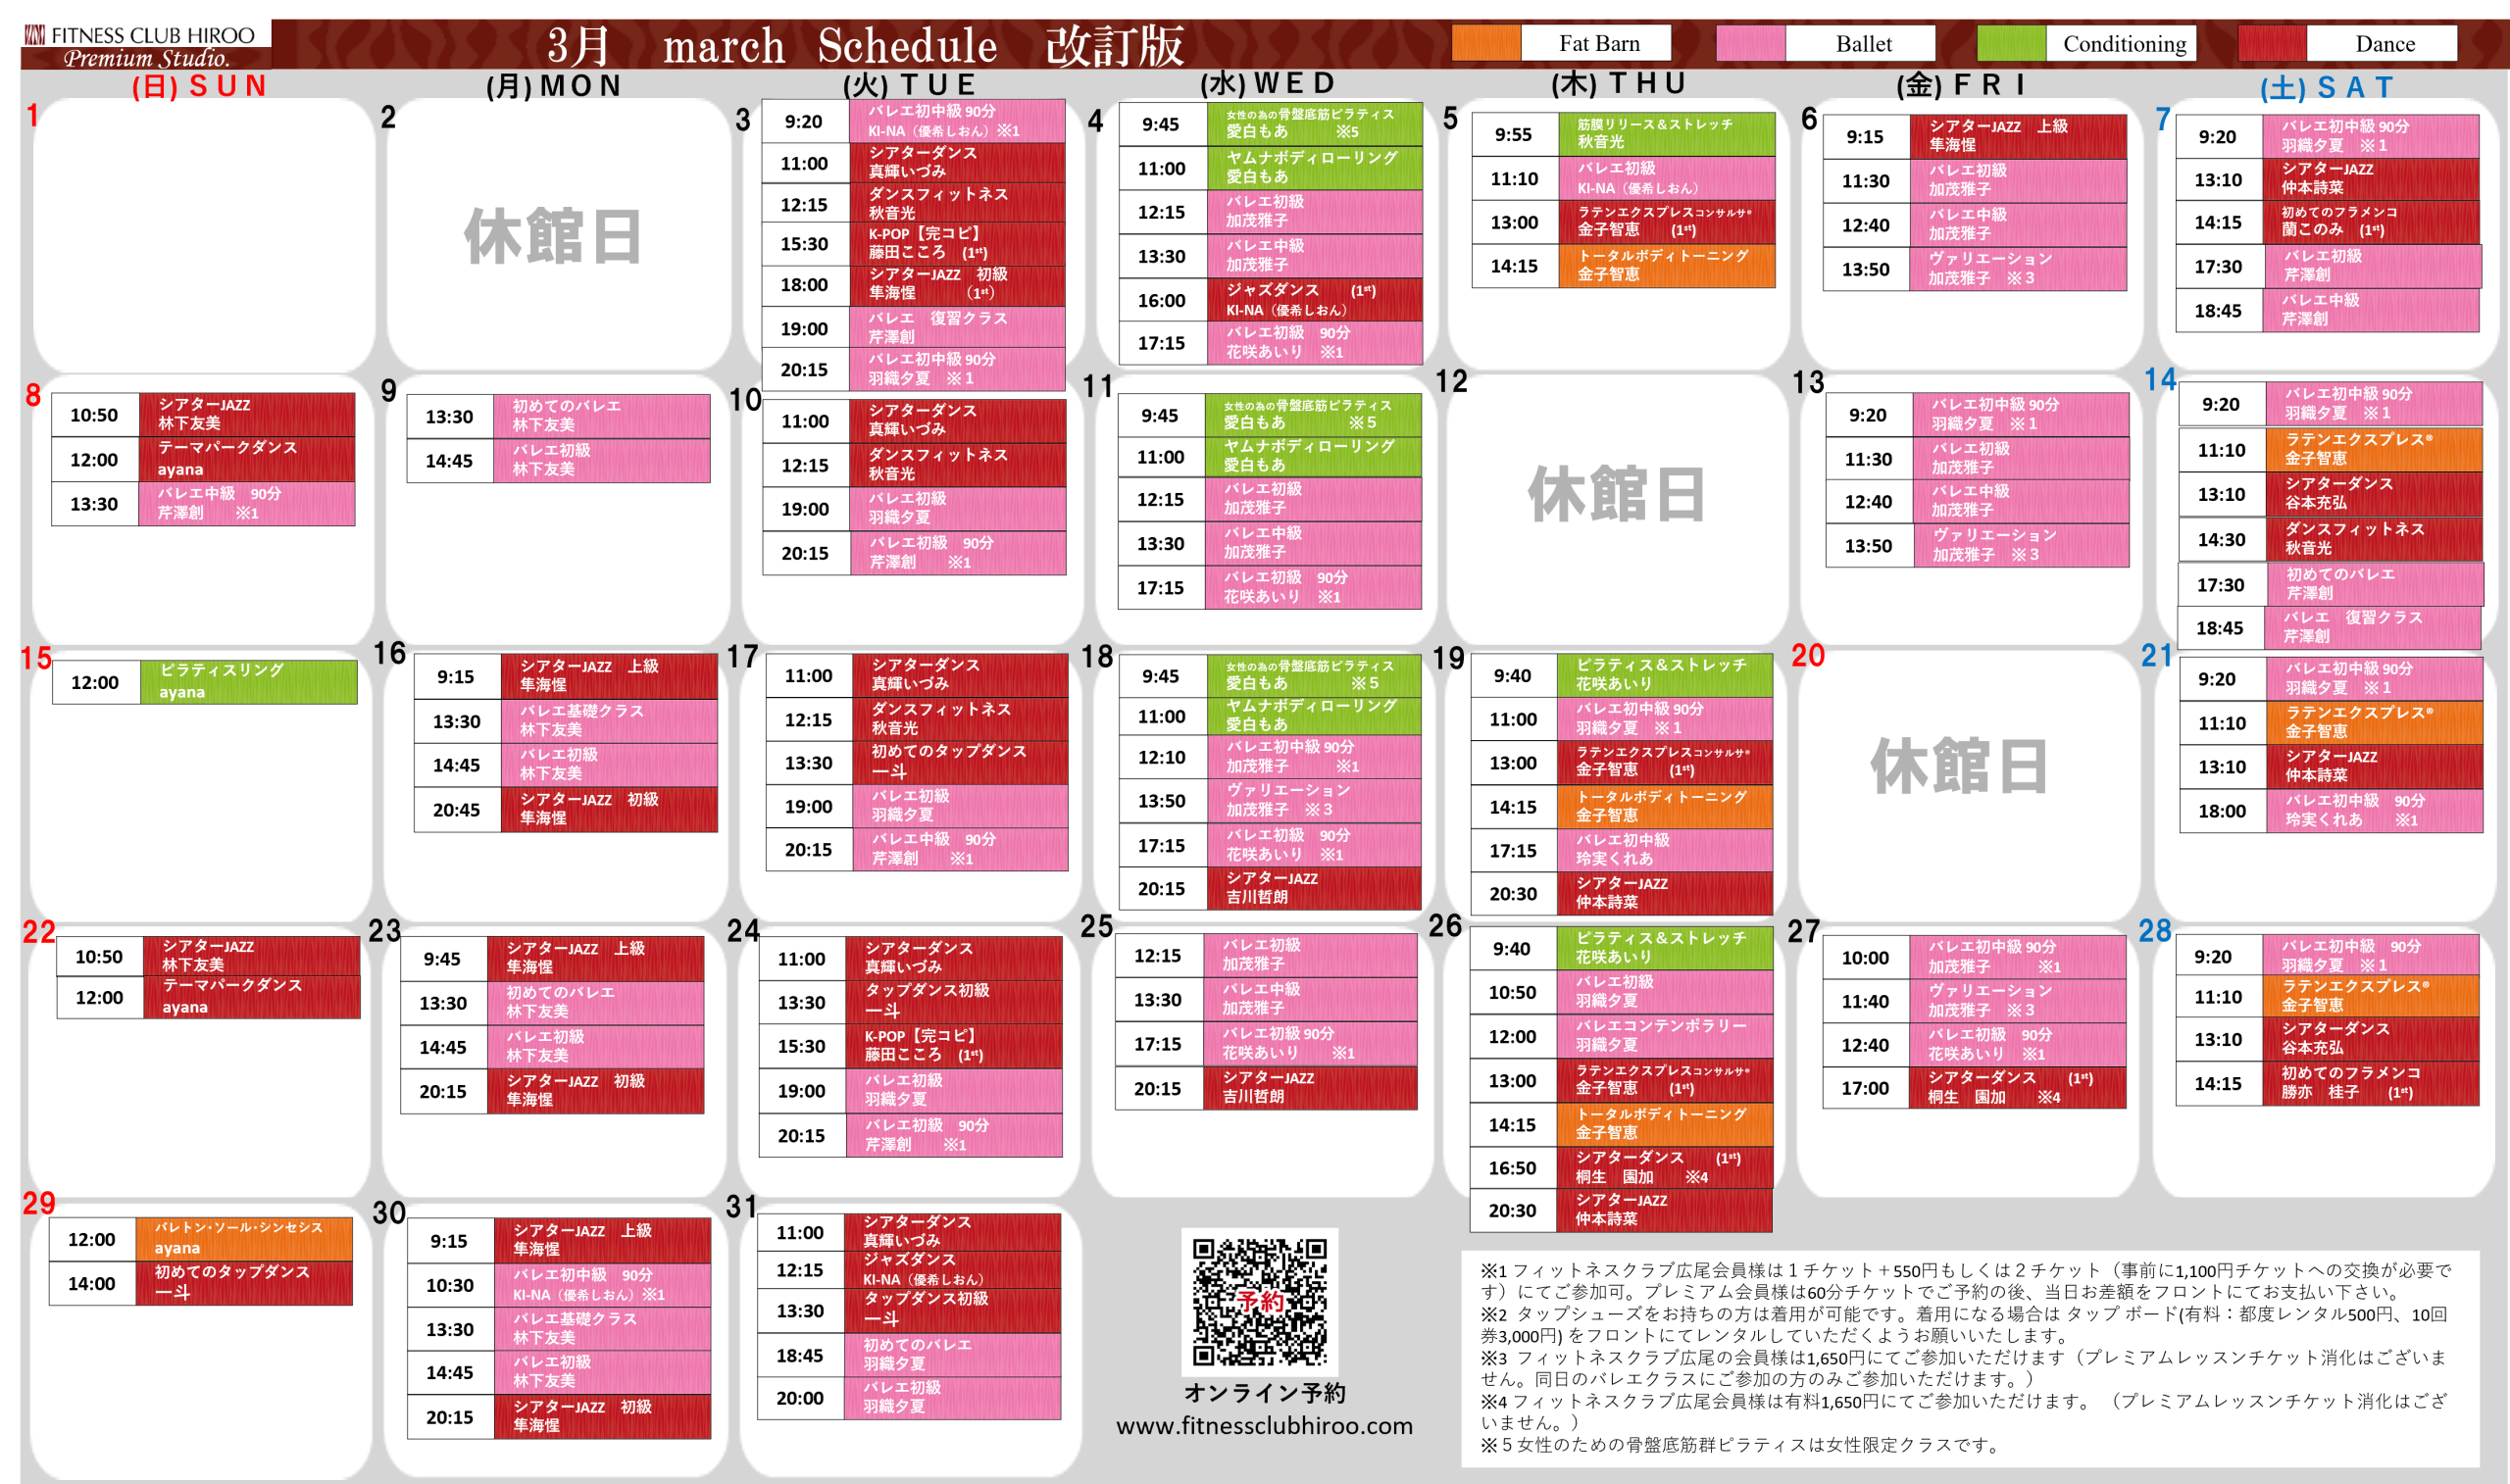Select ピラティスリング class on March 15
2510x1484 pixels.
pos(247,682)
